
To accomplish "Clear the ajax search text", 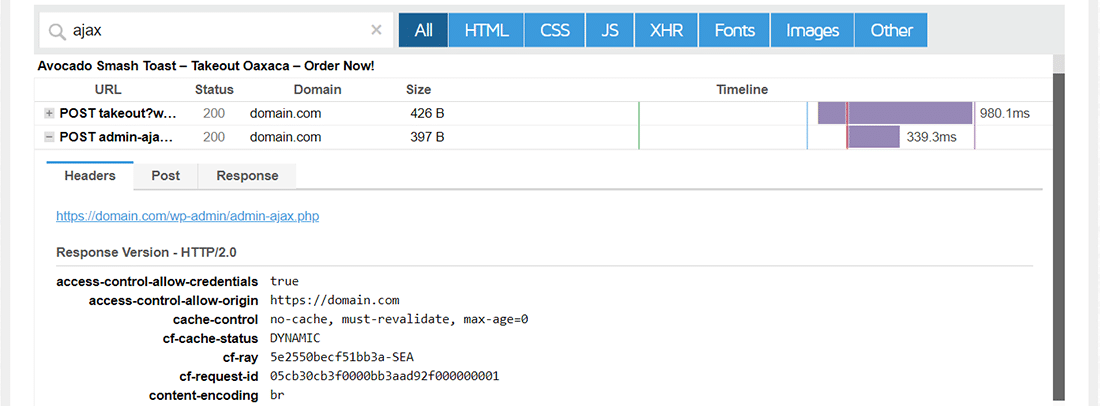I will (x=376, y=30).
